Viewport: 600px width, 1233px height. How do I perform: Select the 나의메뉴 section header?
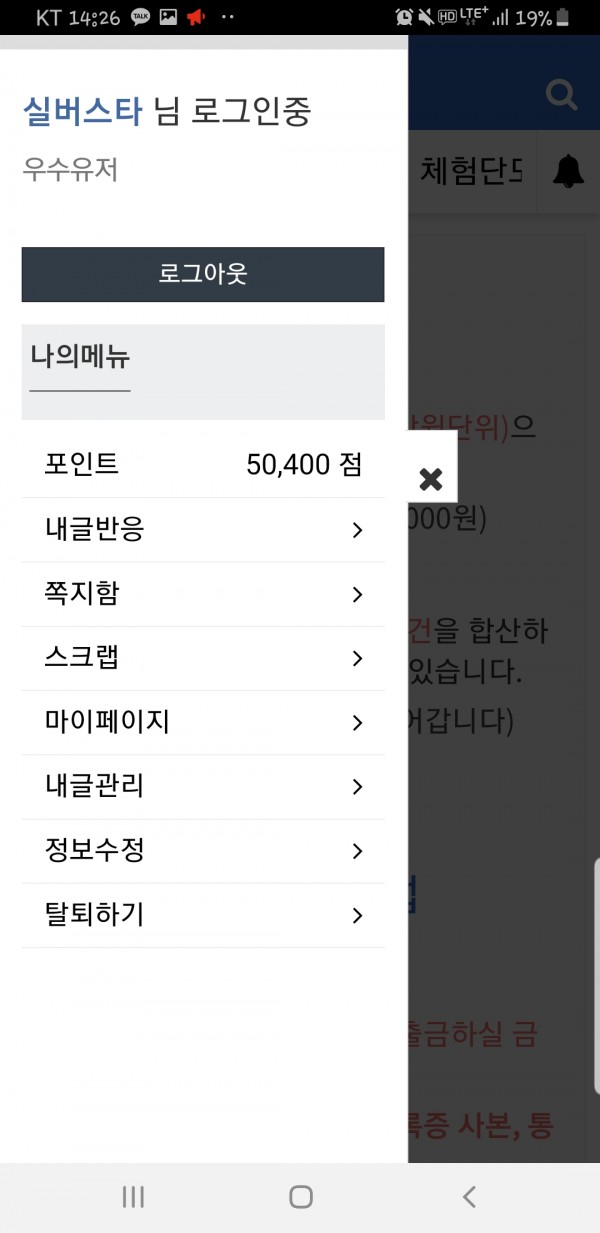[80, 357]
